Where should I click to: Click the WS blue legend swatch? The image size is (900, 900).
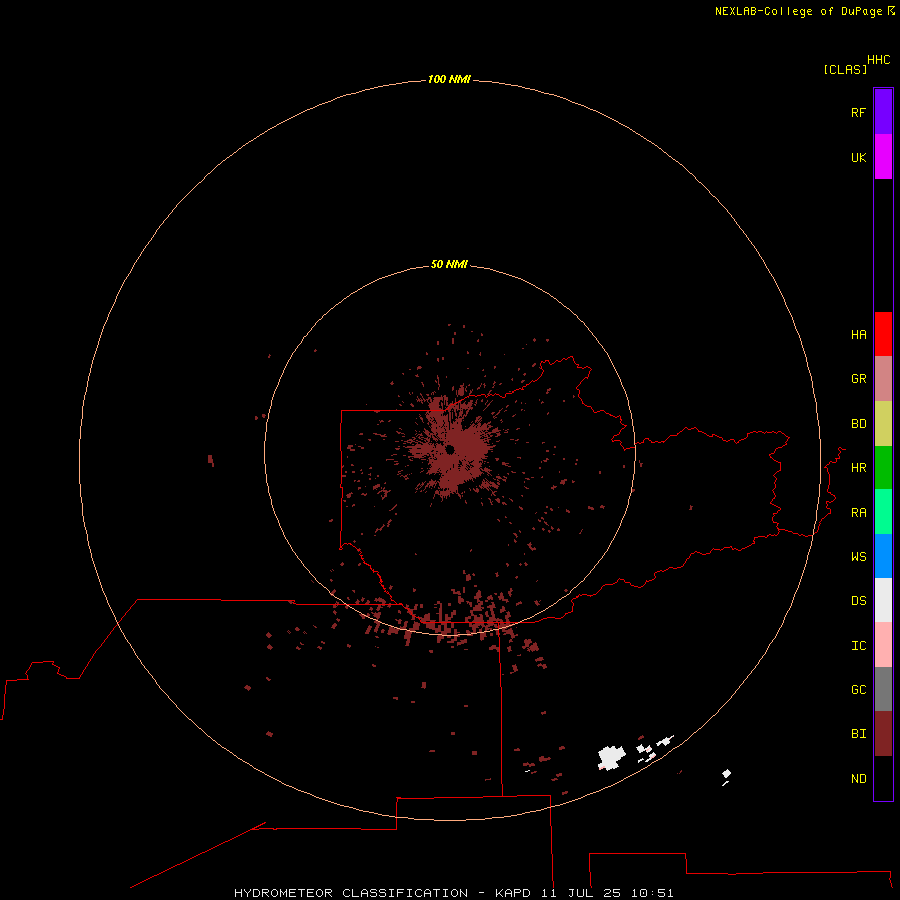[883, 556]
